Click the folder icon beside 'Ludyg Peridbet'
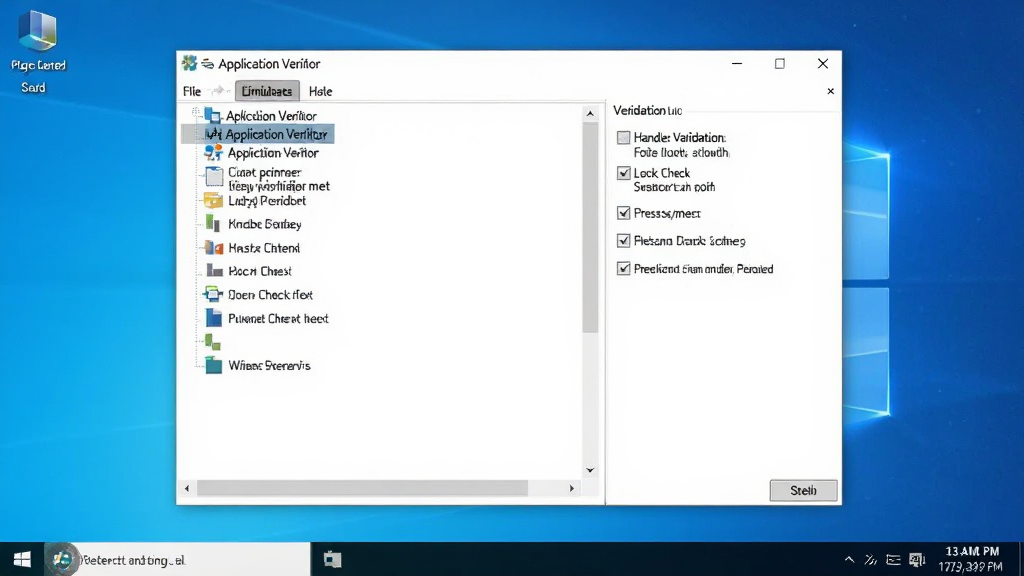 point(213,200)
